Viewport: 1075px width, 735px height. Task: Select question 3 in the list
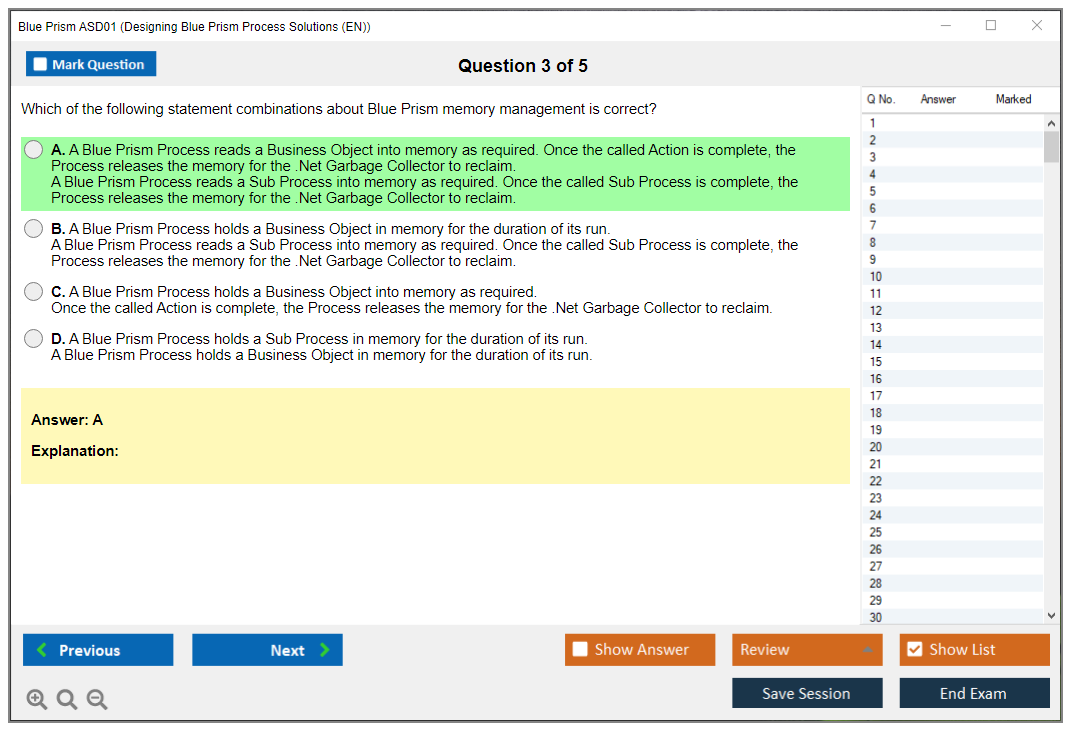point(873,157)
